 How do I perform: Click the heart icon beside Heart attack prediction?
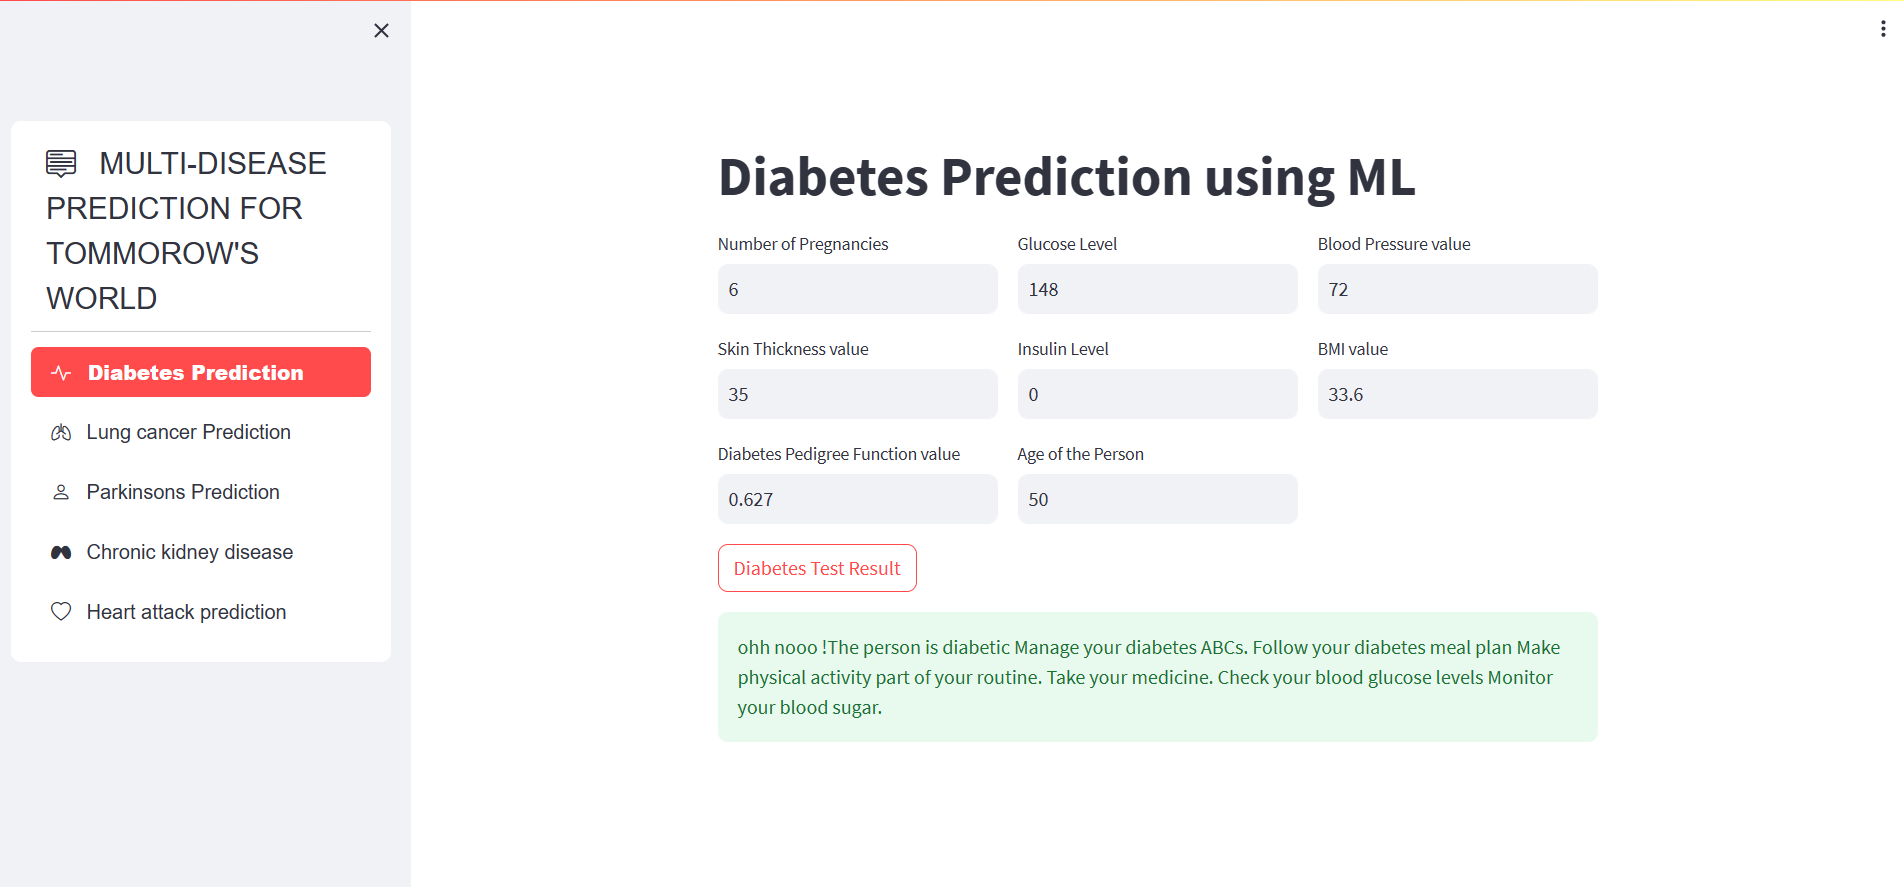tap(60, 611)
